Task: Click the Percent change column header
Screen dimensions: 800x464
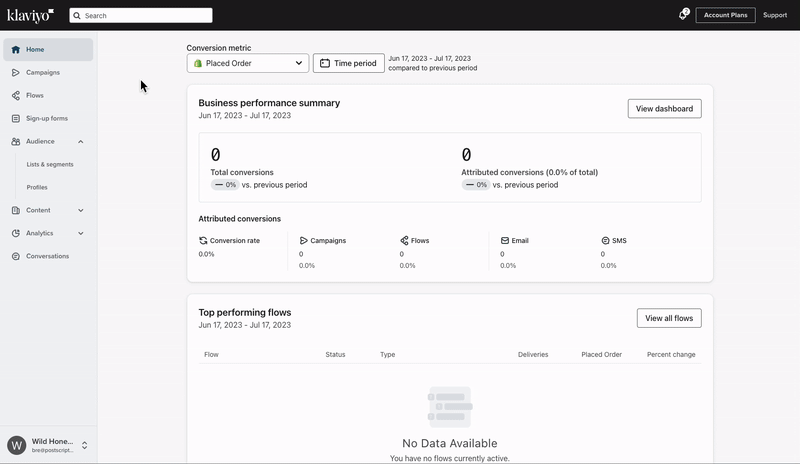Action: tap(671, 354)
